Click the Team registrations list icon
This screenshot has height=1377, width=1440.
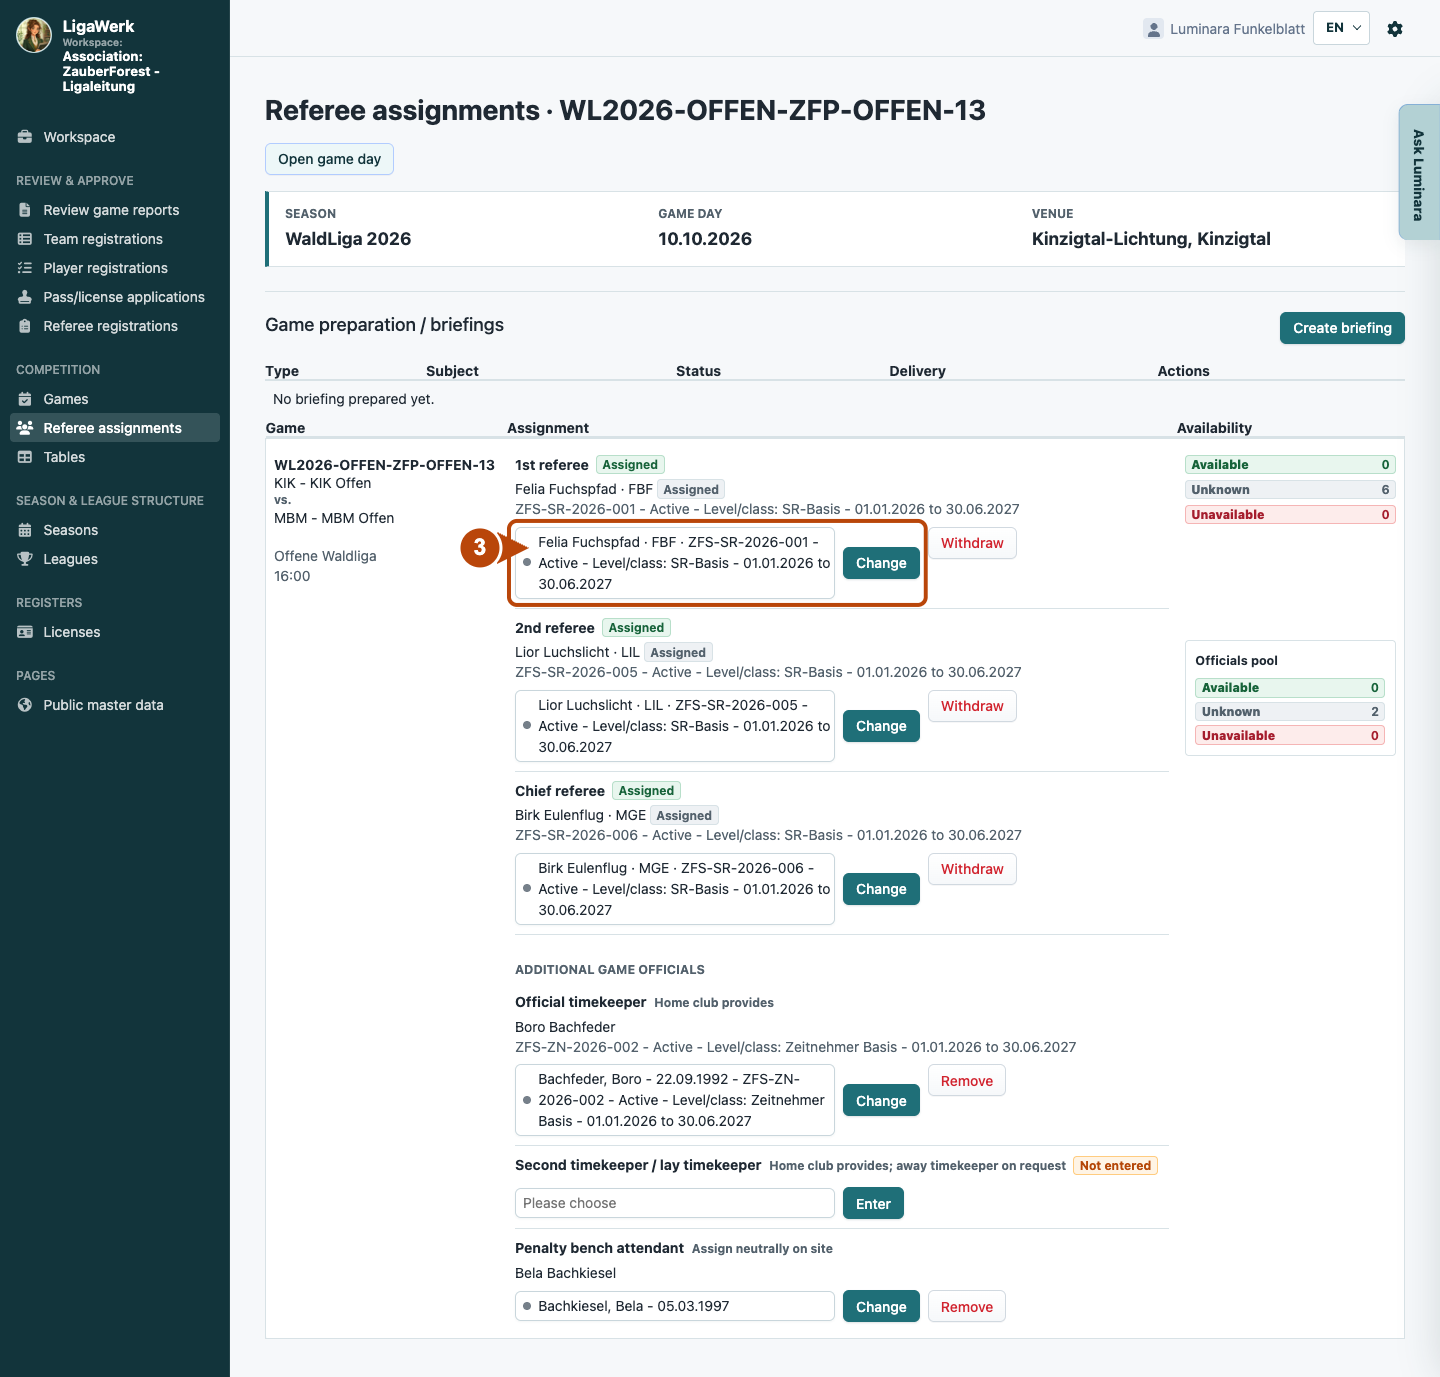pos(25,239)
